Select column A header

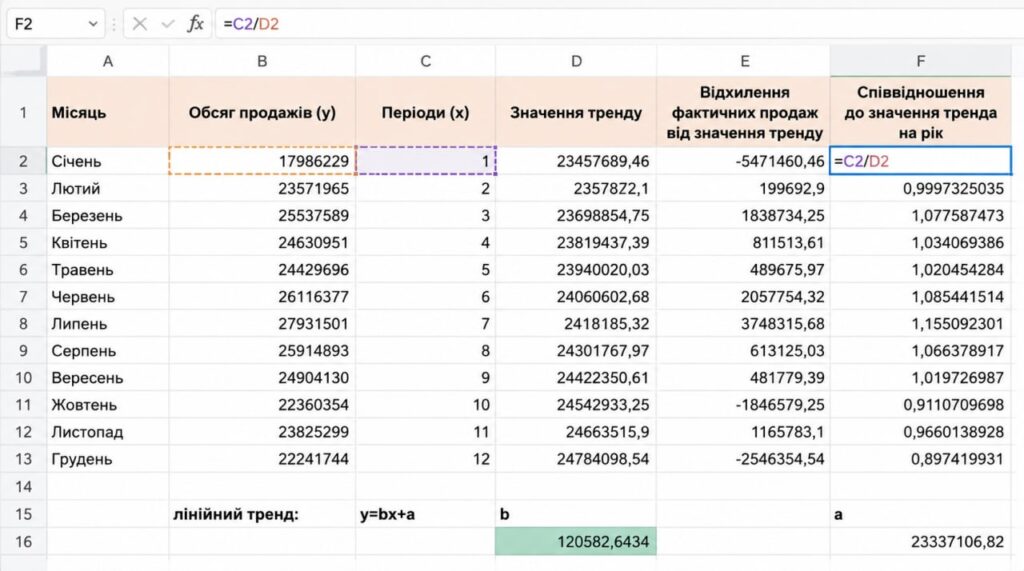(108, 61)
